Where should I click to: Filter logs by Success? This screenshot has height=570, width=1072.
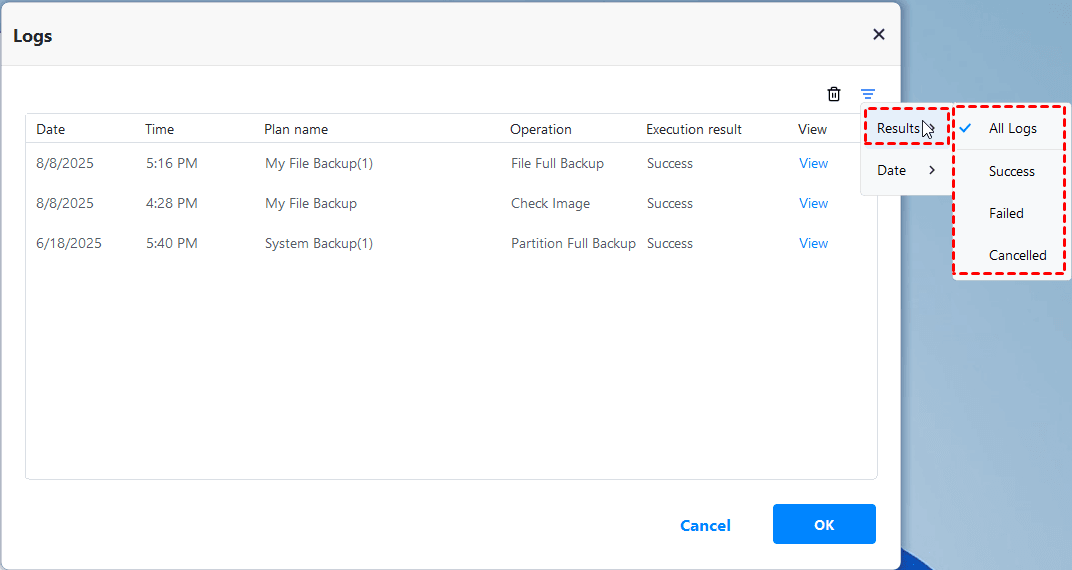[1011, 171]
